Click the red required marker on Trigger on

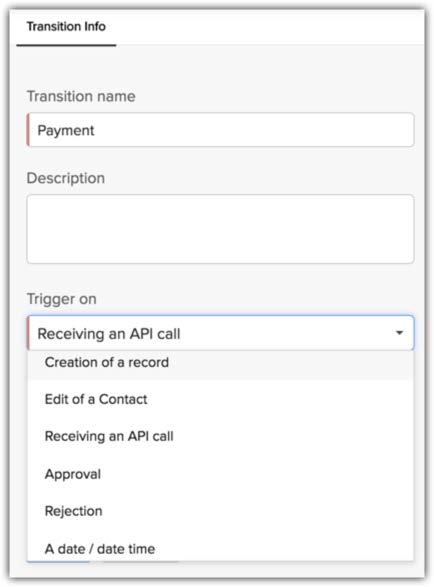[x=28, y=333]
